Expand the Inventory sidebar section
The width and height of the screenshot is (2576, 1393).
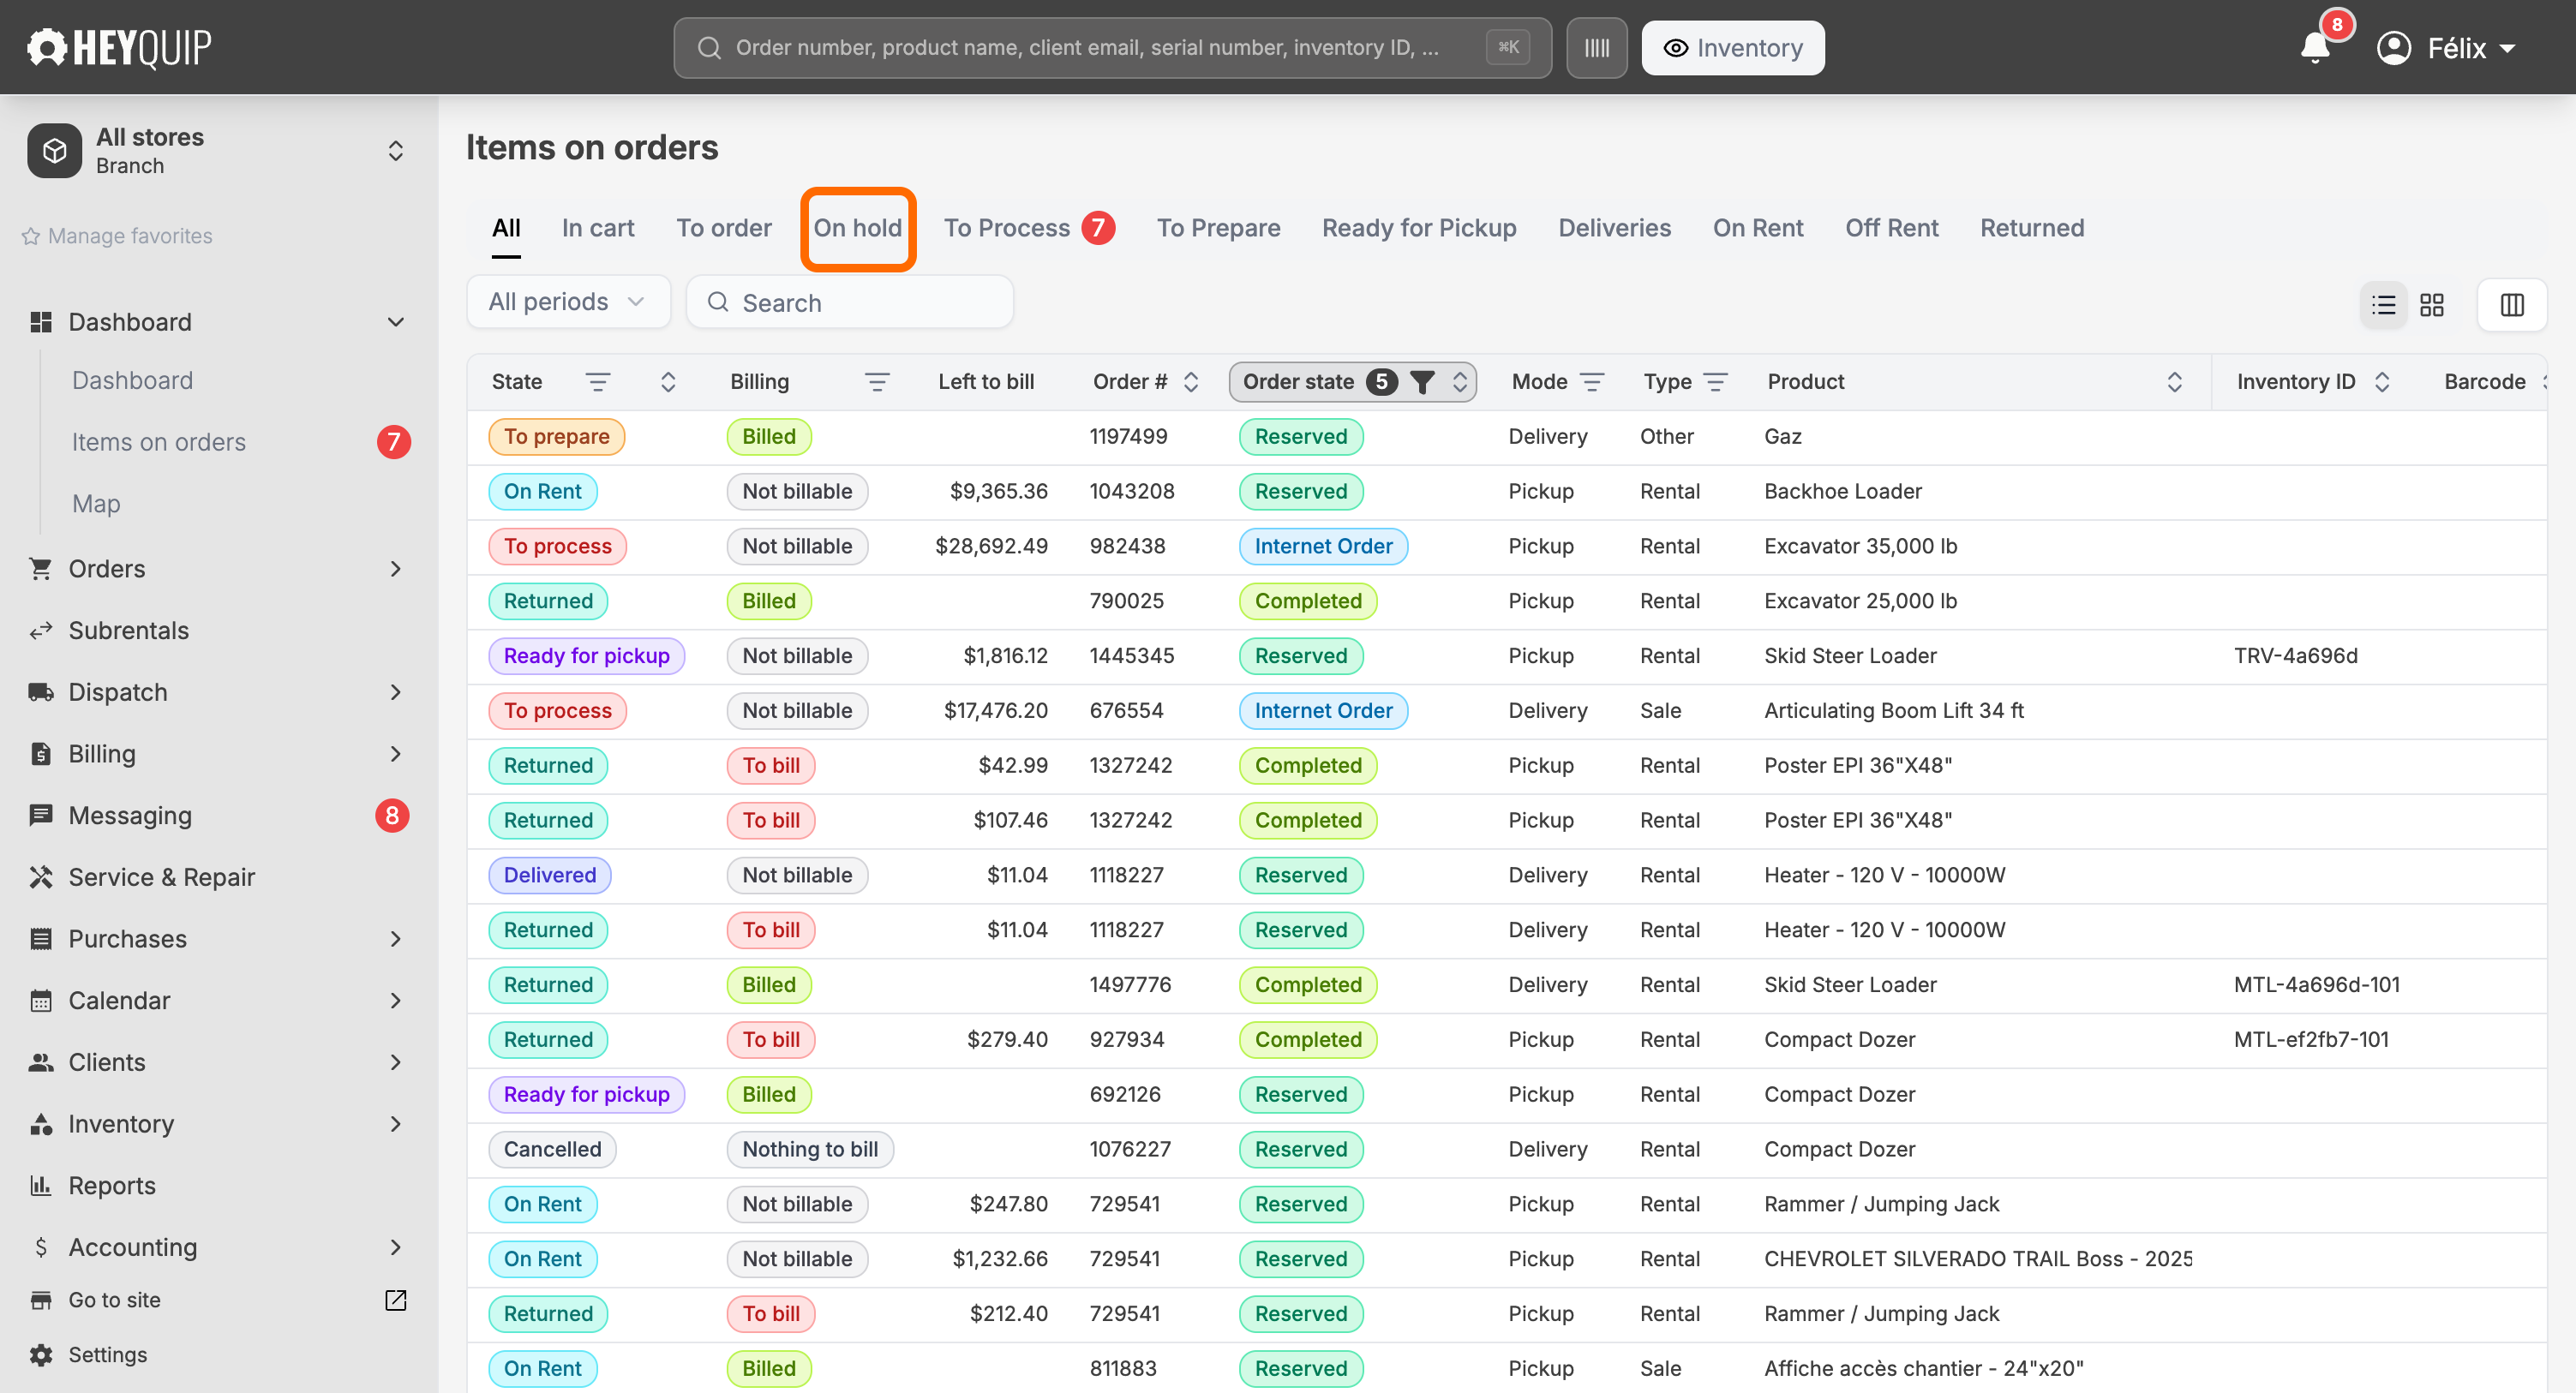click(395, 1124)
